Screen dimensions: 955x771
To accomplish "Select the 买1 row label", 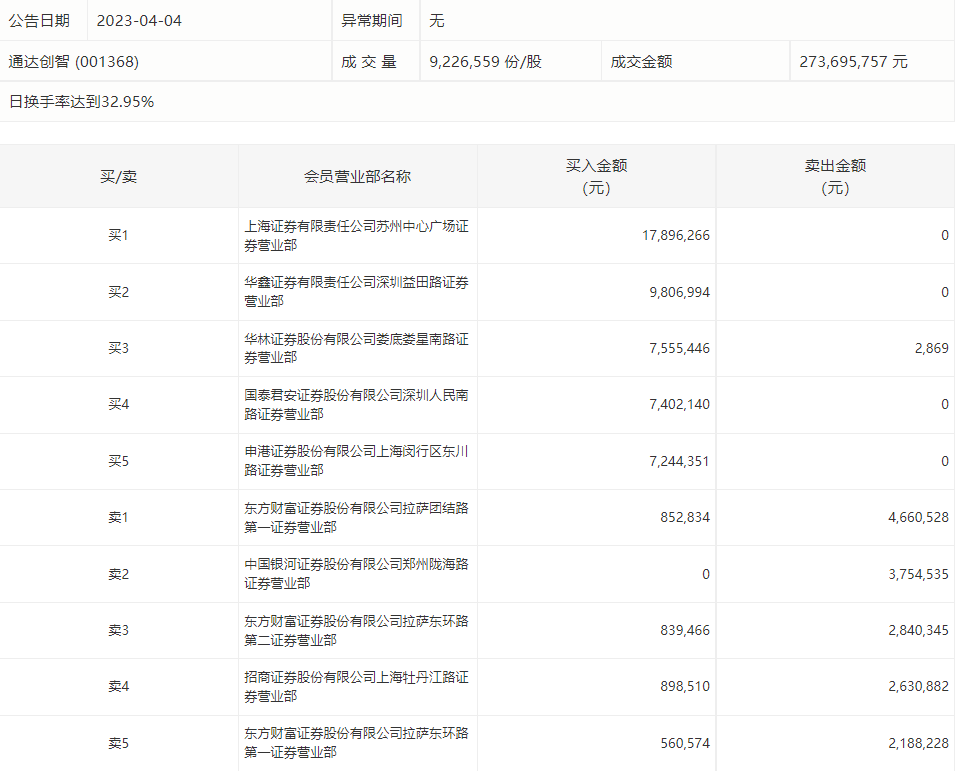I will 119,235.
